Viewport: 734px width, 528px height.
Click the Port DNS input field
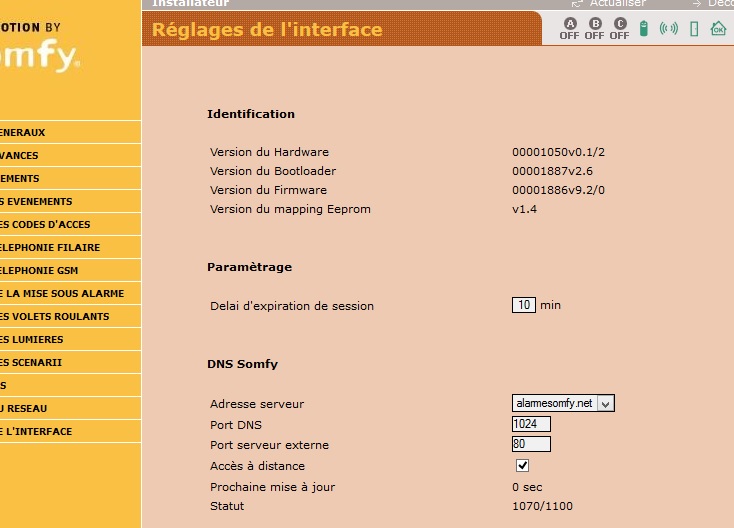[x=531, y=424]
